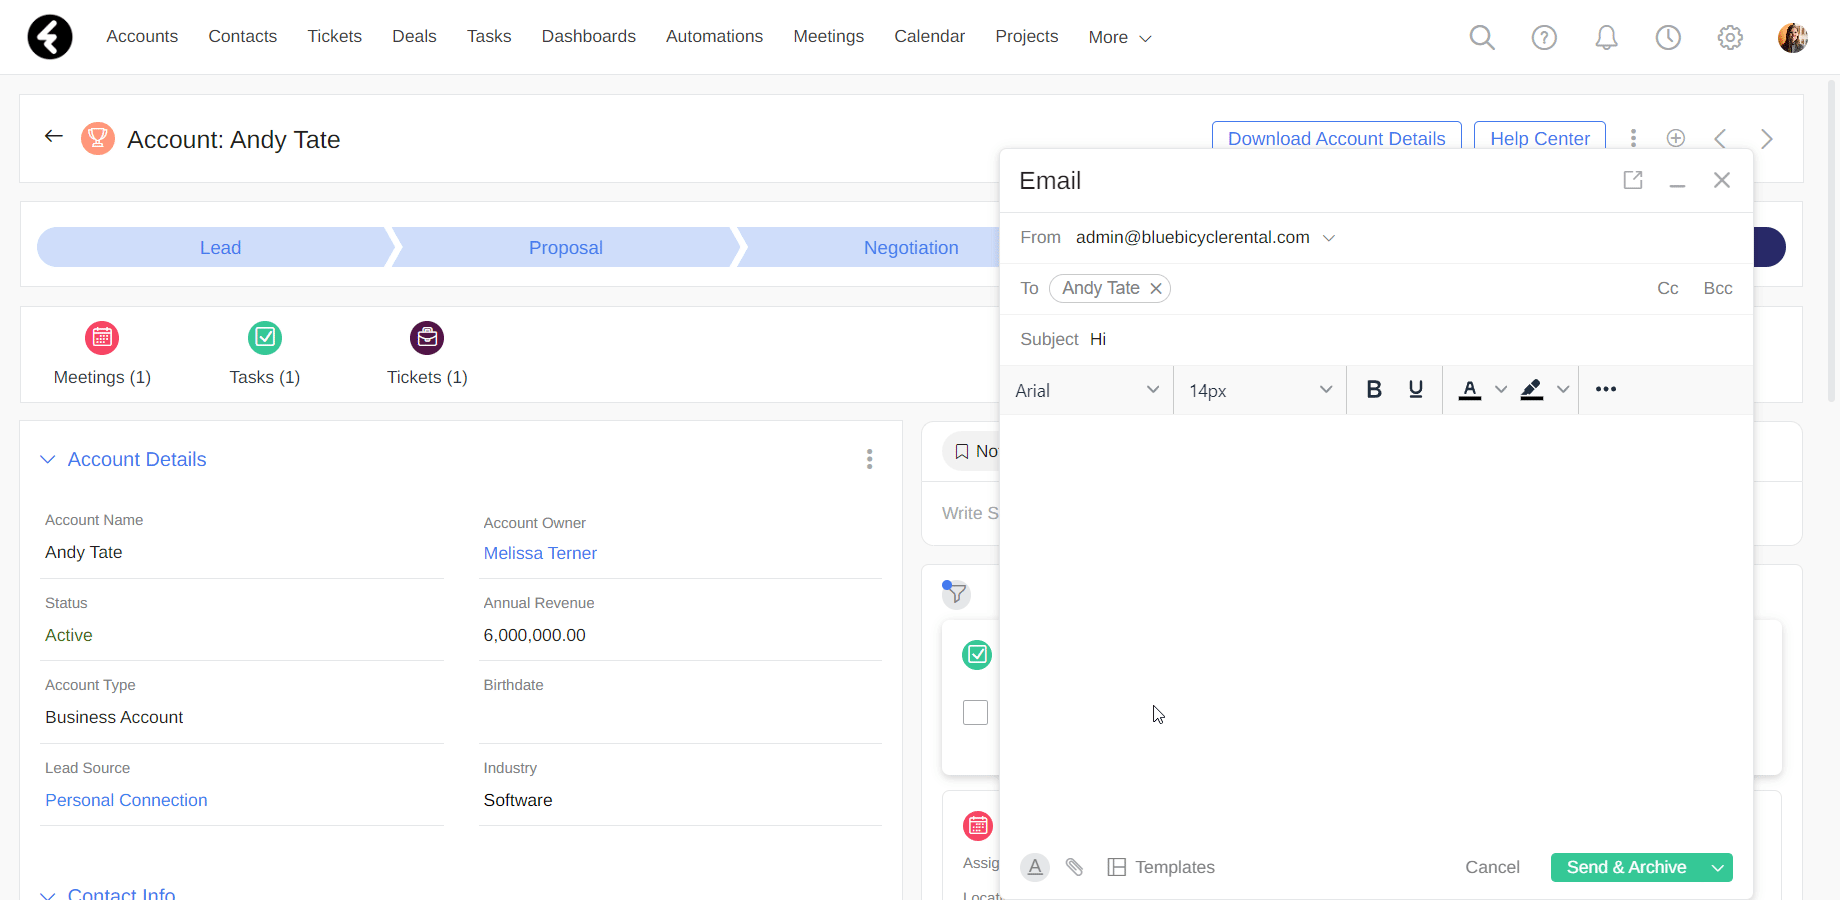Viewport: 1840px width, 900px height.
Task: Click the account trophy icon
Action: [x=97, y=138]
